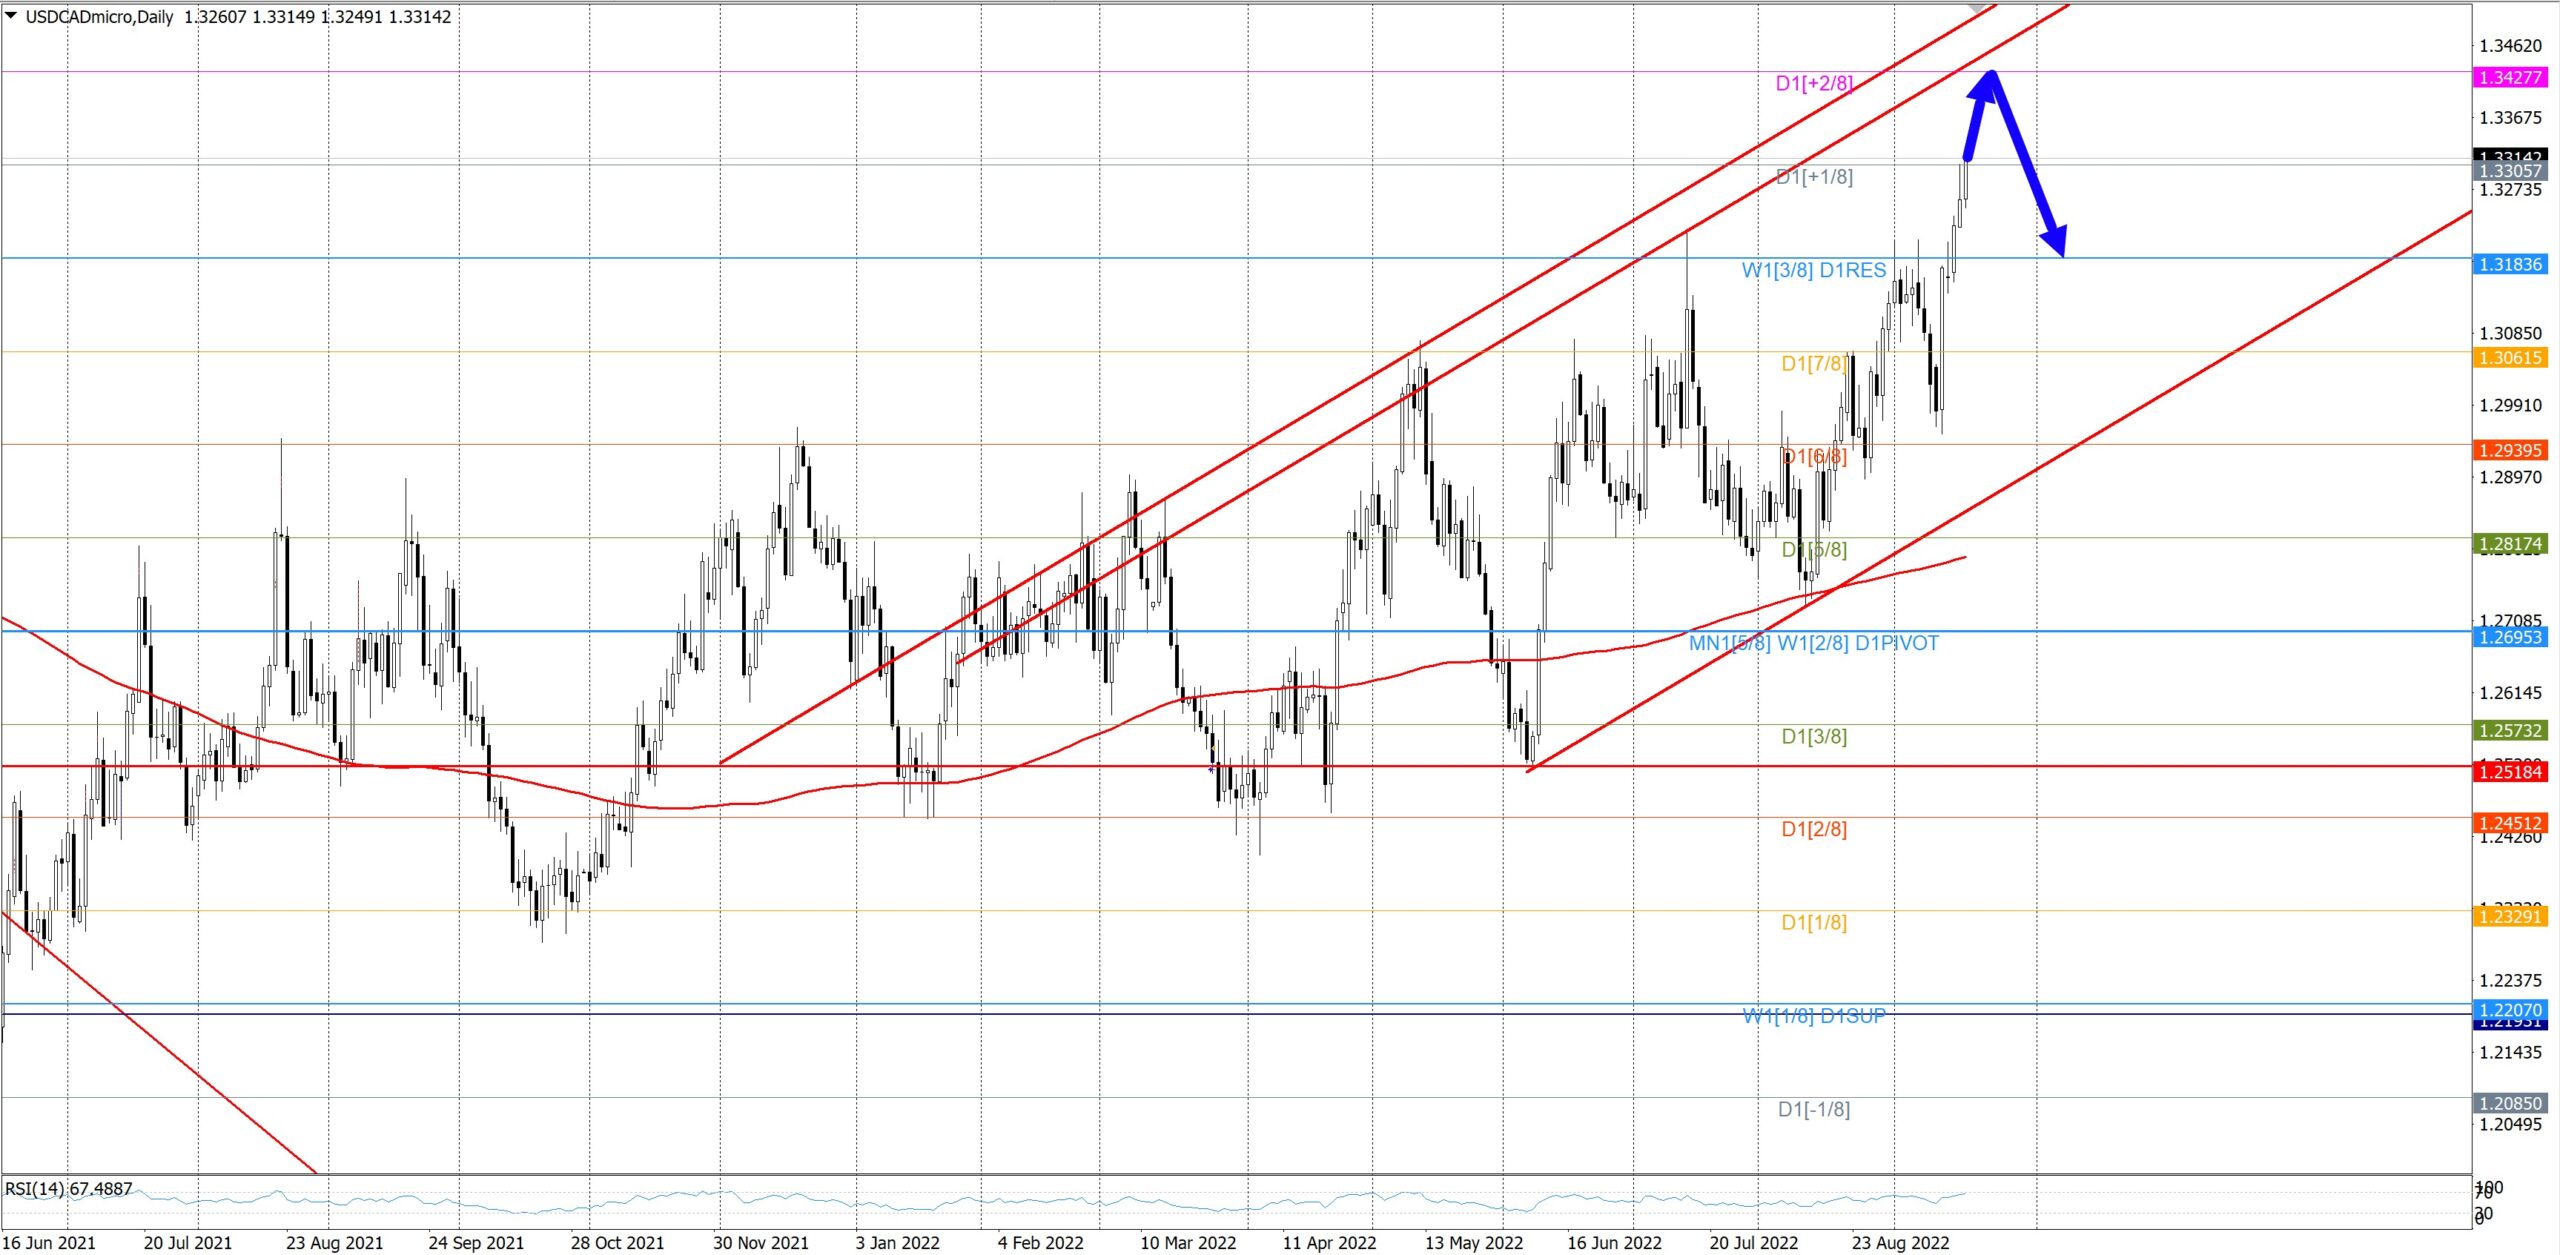Click the orange 1.30615 price tag

coord(2510,357)
